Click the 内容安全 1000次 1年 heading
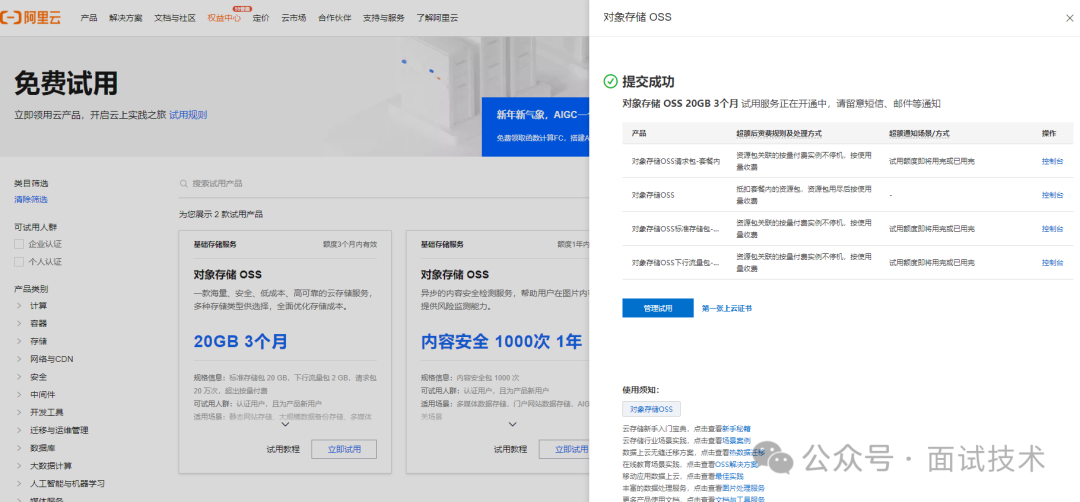The height and width of the screenshot is (502, 1080). [501, 341]
